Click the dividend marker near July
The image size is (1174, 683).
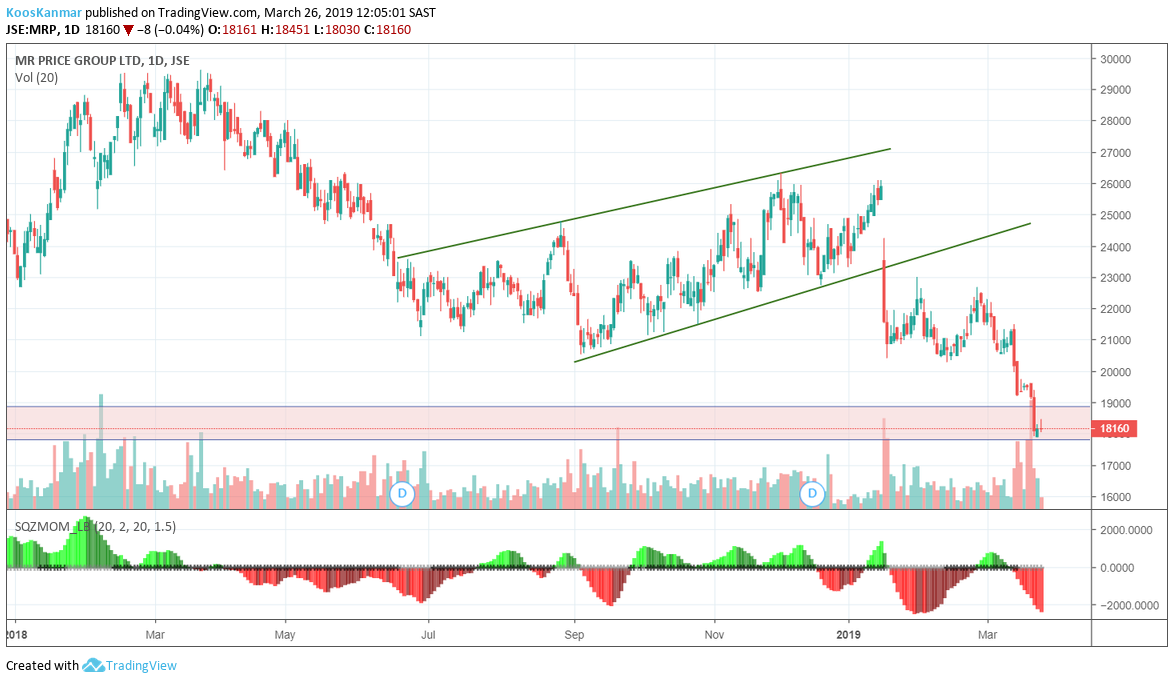(402, 494)
